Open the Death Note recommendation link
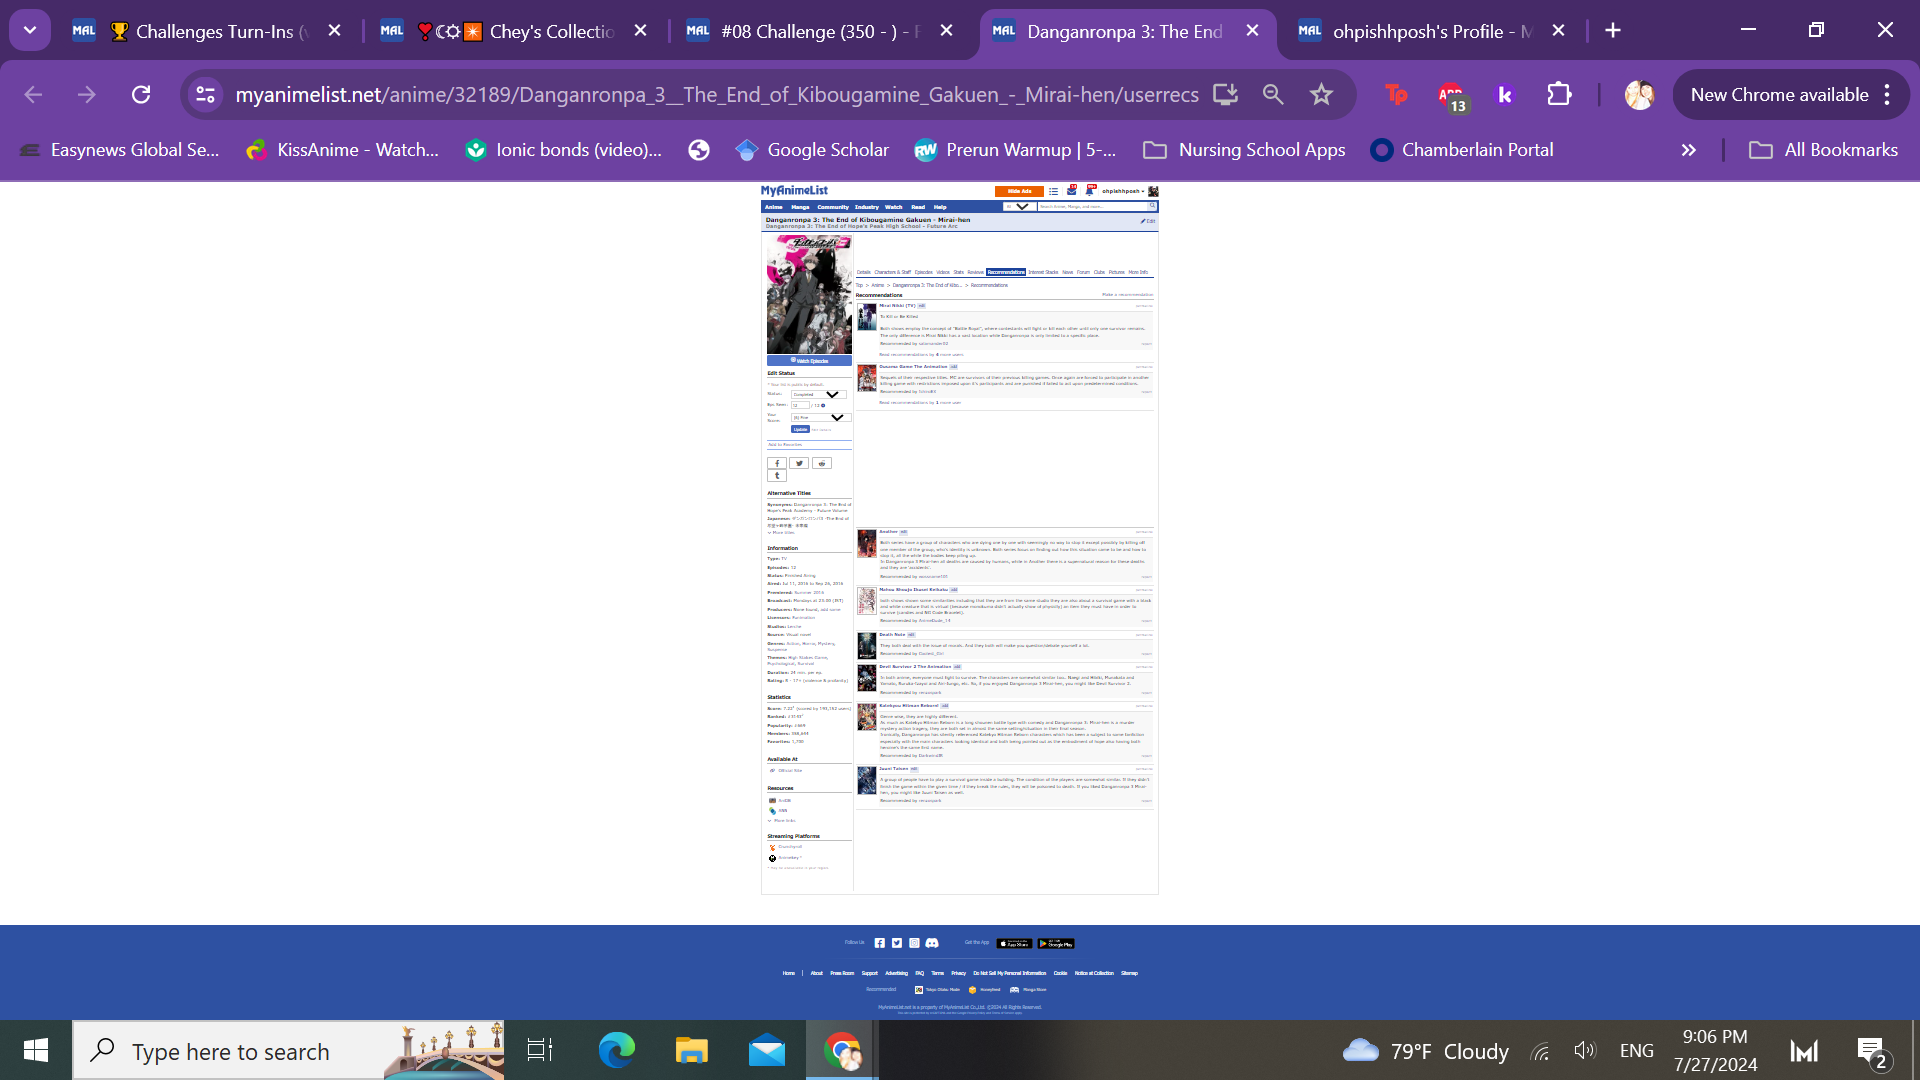The image size is (1920, 1080). [x=892, y=634]
